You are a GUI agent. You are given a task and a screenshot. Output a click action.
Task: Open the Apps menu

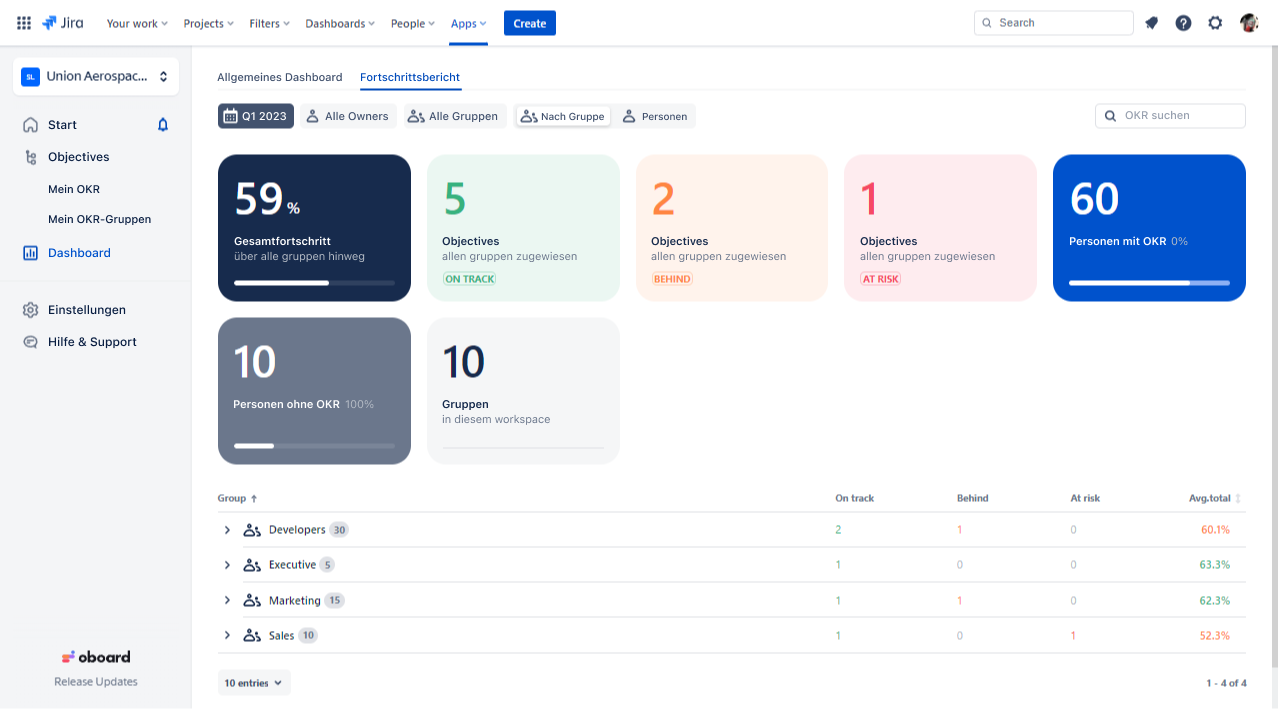coord(468,23)
